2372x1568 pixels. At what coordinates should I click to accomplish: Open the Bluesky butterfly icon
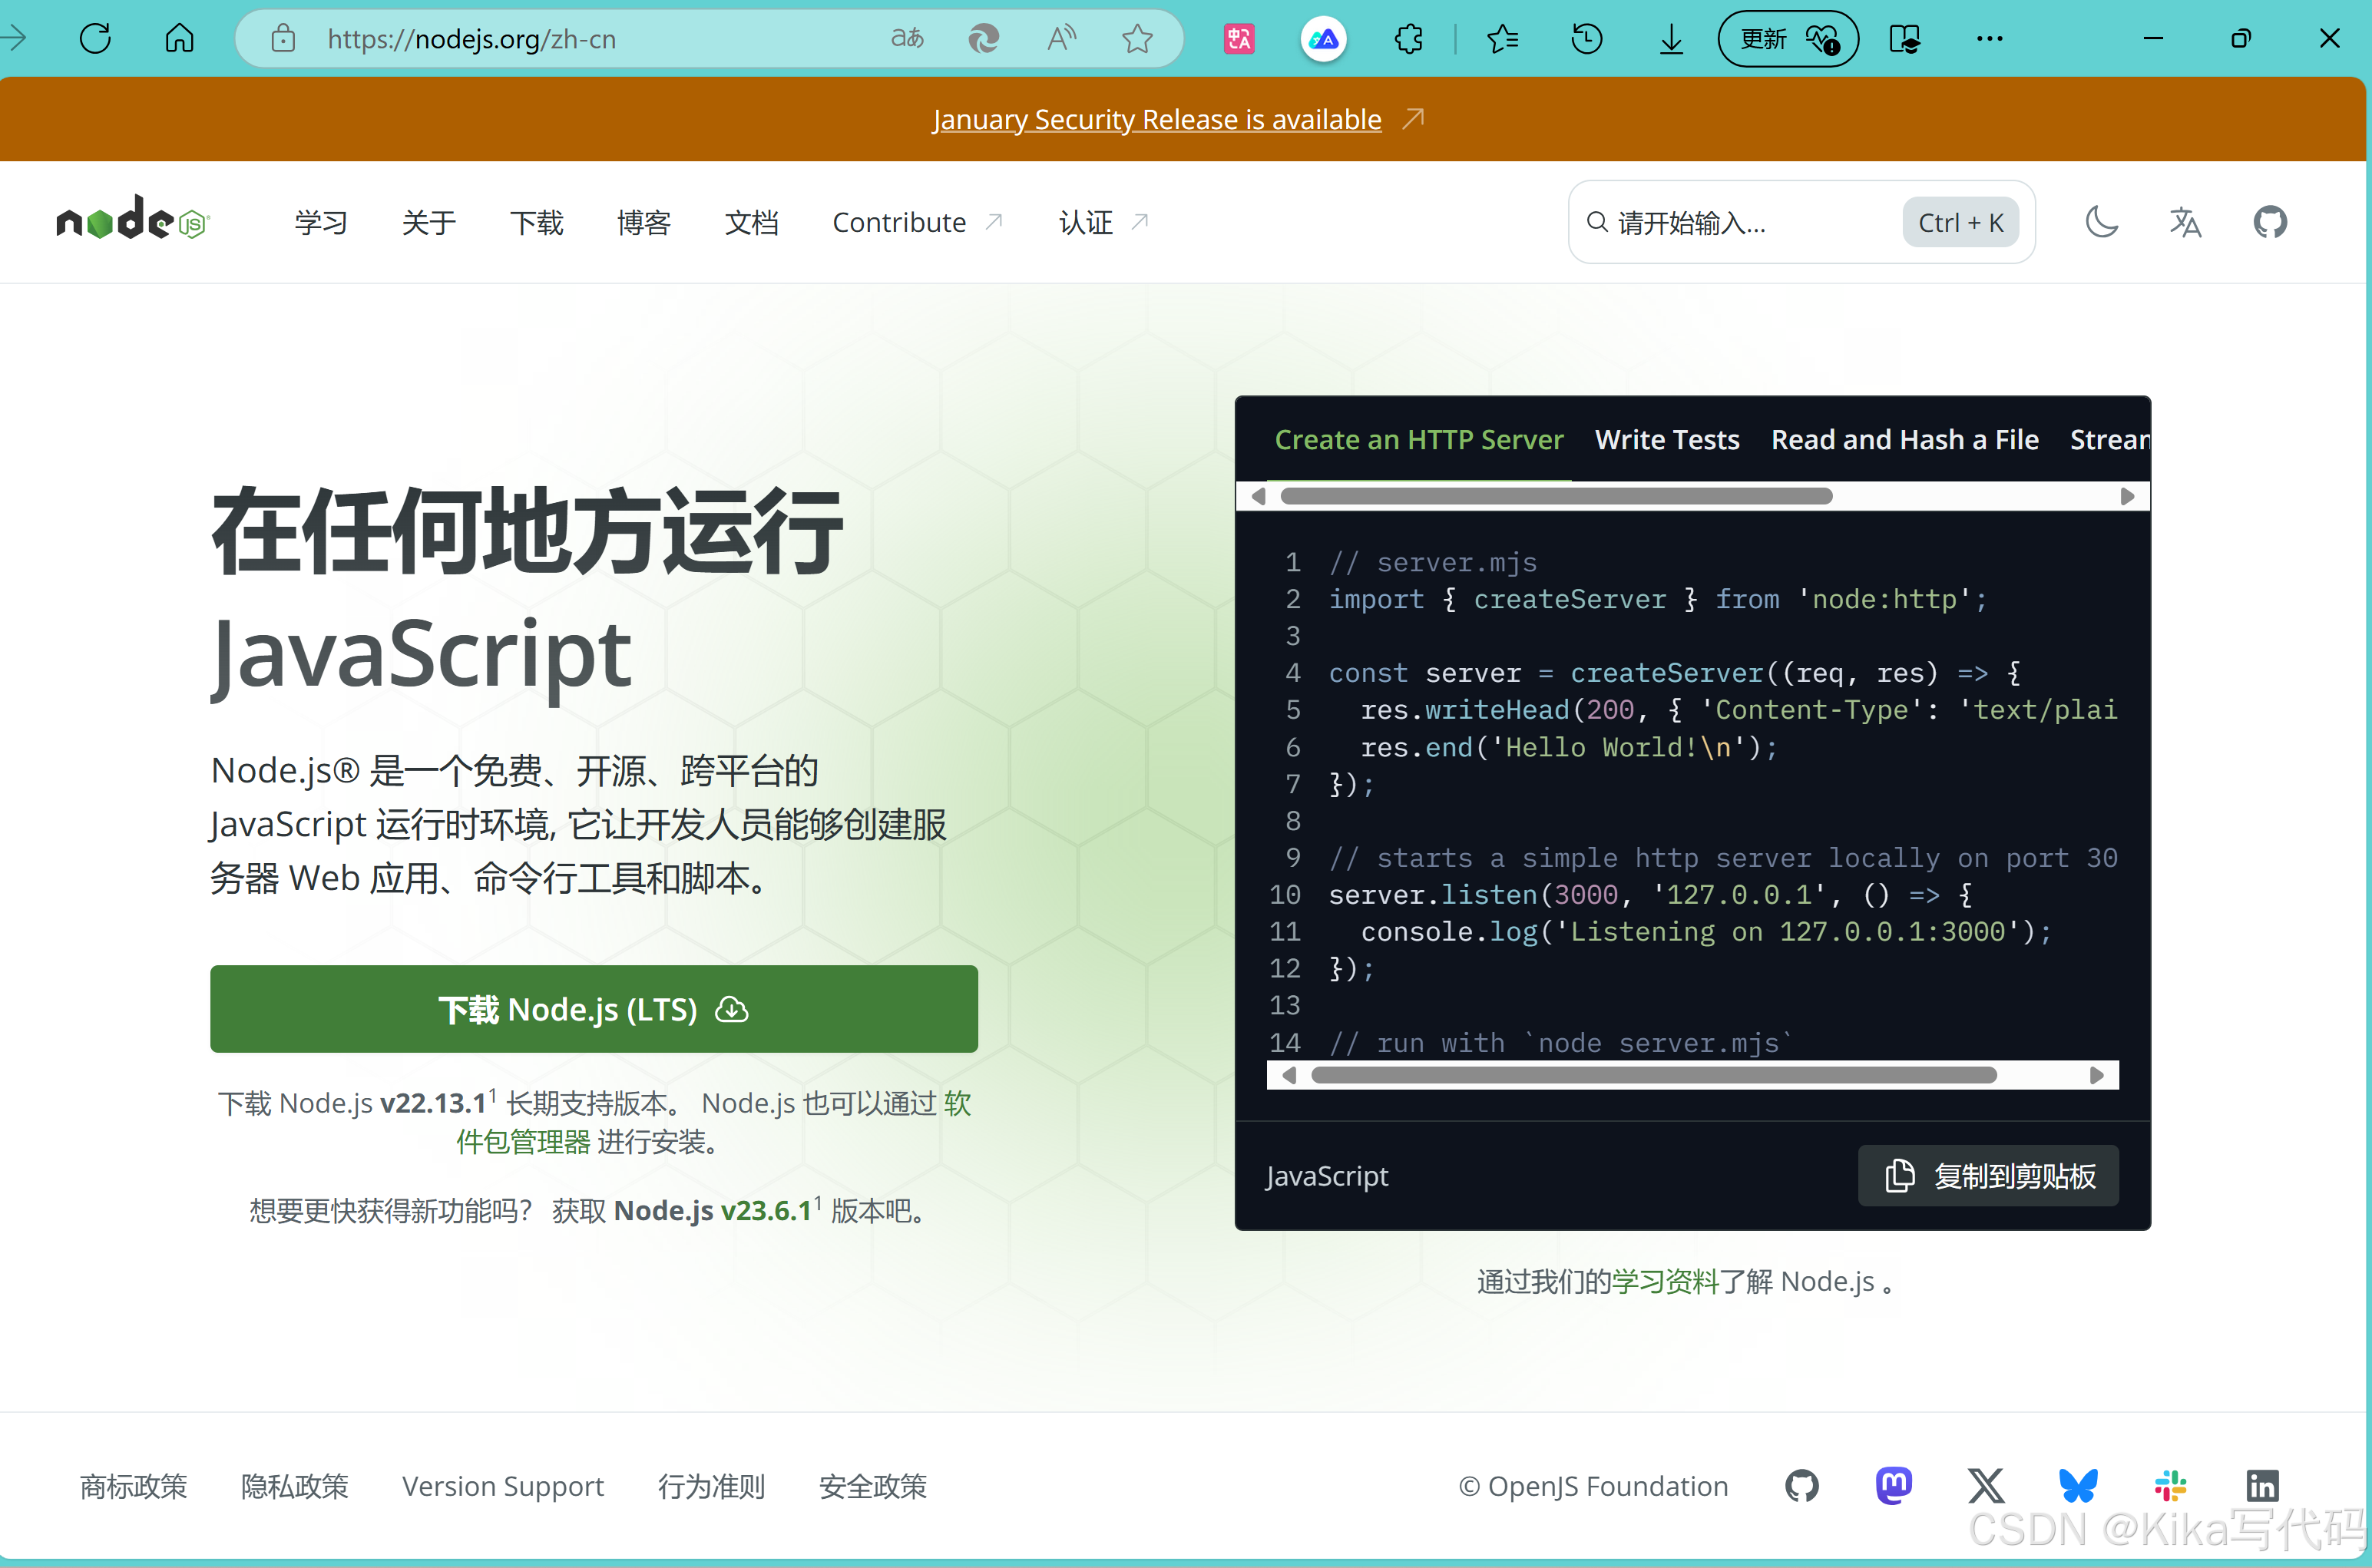[x=2077, y=1485]
